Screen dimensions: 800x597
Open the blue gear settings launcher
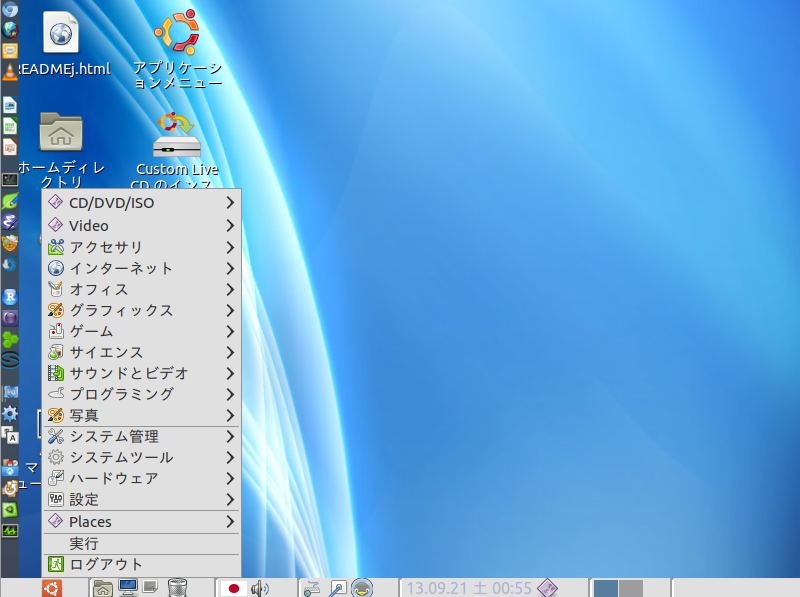(10, 413)
